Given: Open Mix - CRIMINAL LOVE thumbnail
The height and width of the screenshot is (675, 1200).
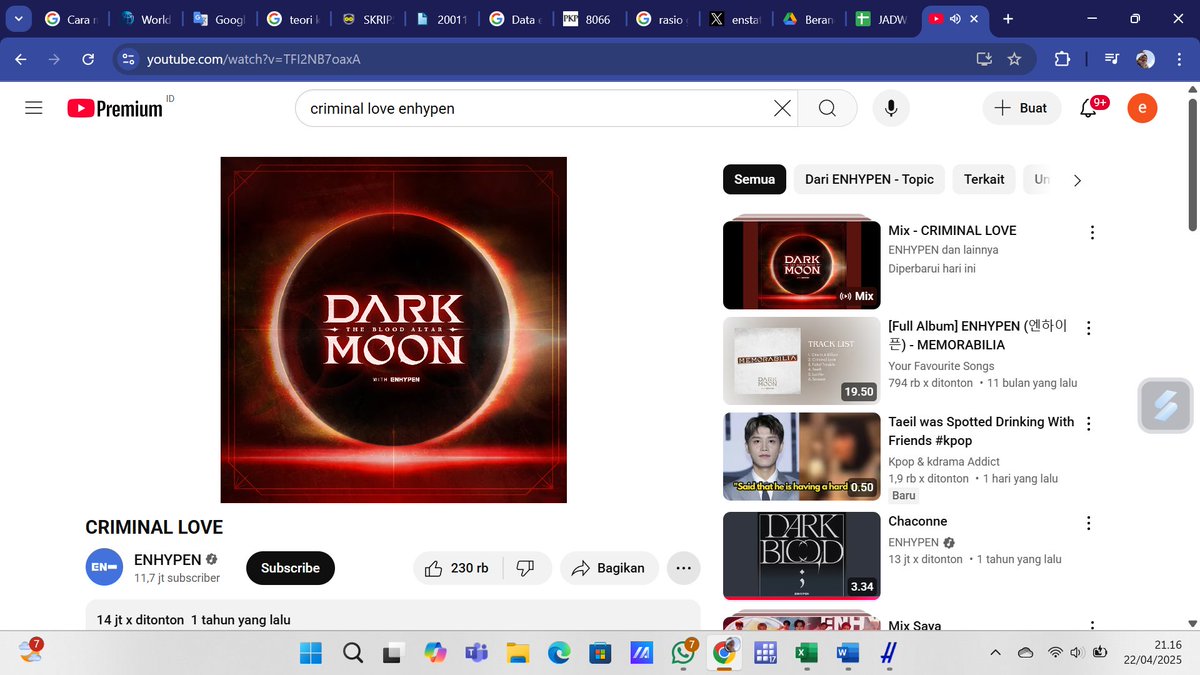Looking at the screenshot, I should tap(802, 266).
